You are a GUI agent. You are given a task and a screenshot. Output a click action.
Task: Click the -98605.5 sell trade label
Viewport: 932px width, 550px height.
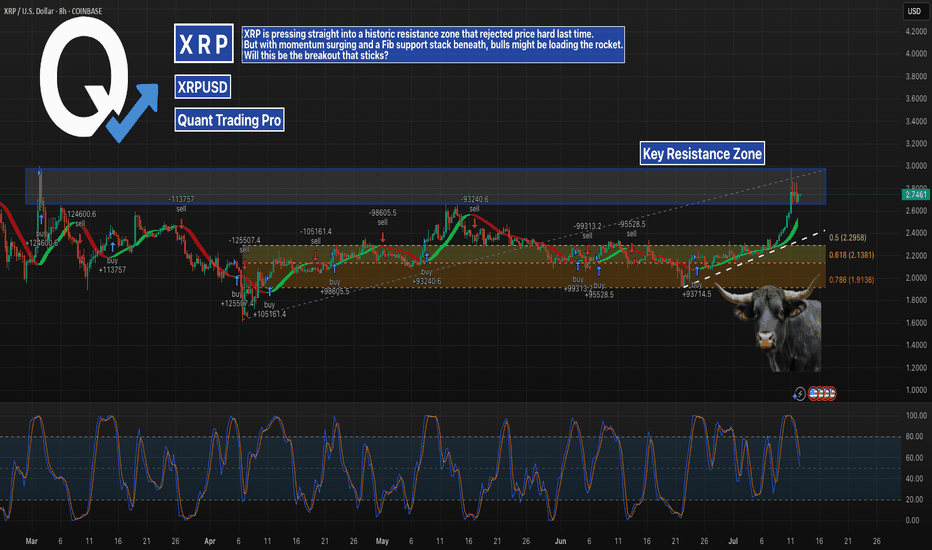point(382,217)
